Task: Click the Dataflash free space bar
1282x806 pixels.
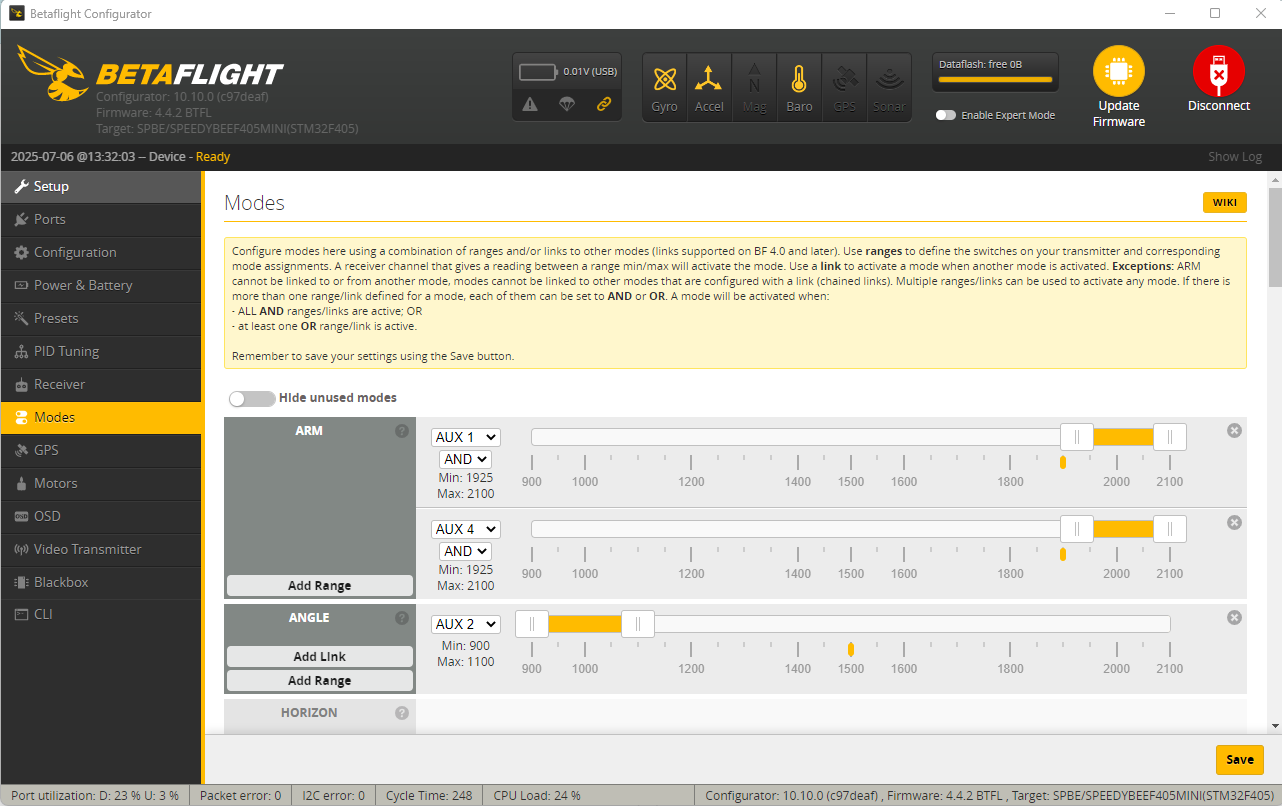Action: tap(995, 79)
